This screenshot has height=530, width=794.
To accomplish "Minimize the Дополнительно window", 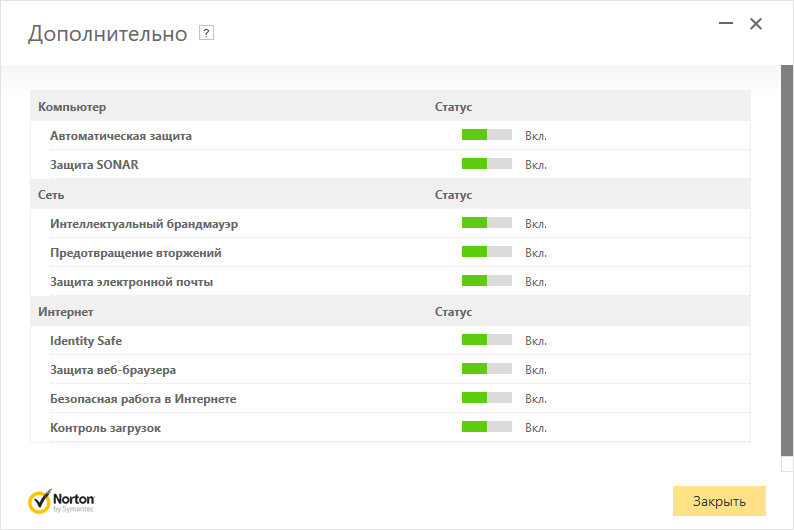I will (x=724, y=24).
